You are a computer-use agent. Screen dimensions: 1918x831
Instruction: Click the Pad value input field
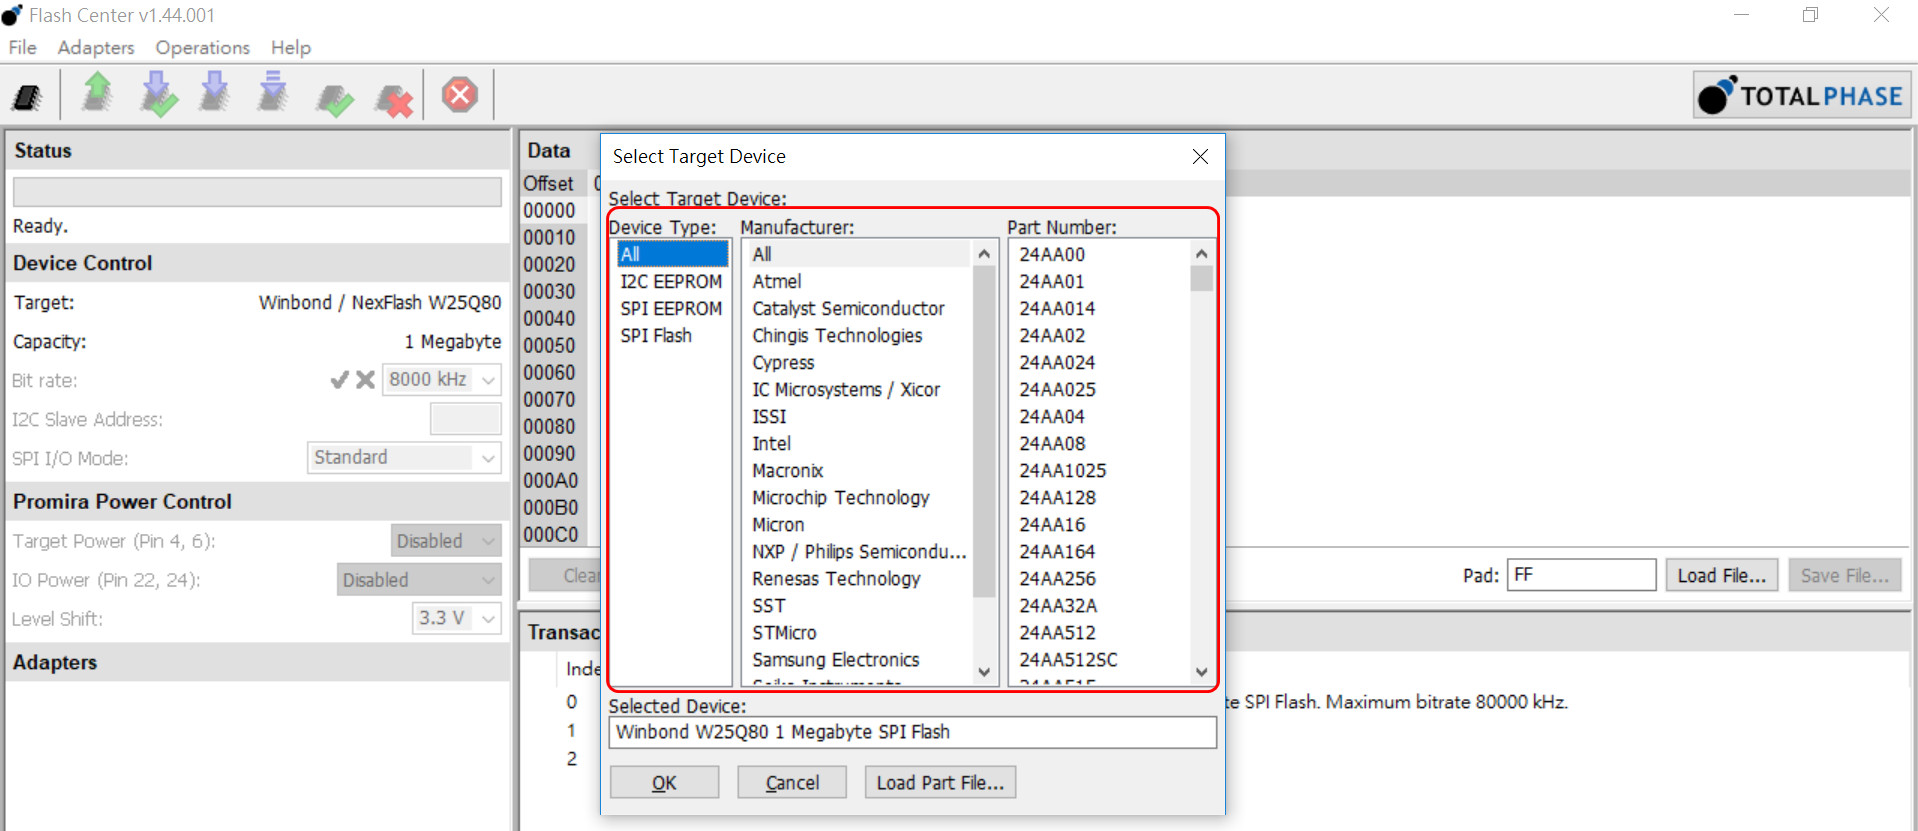(1581, 575)
